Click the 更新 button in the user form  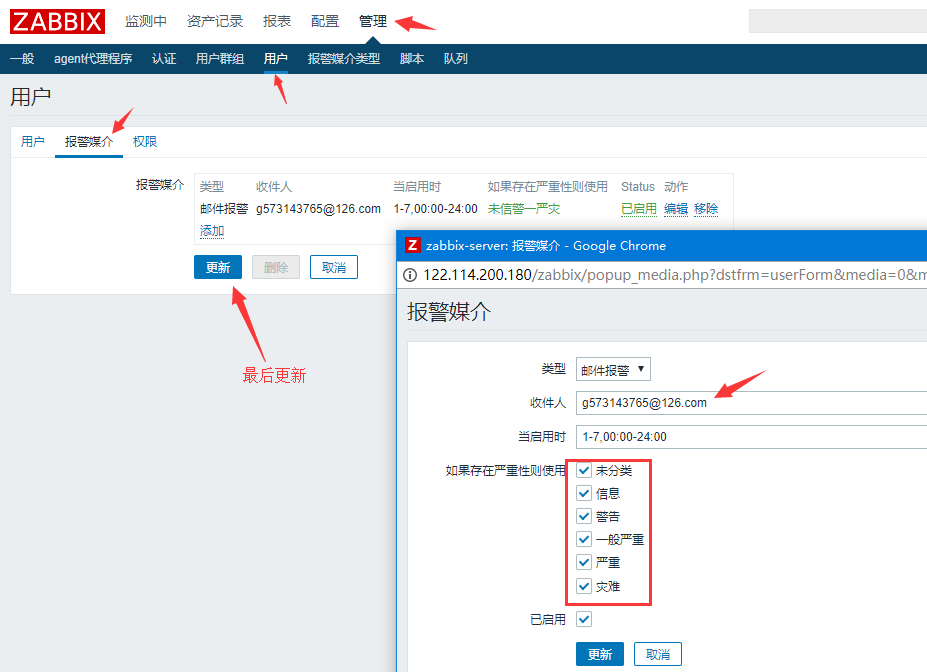[x=218, y=267]
